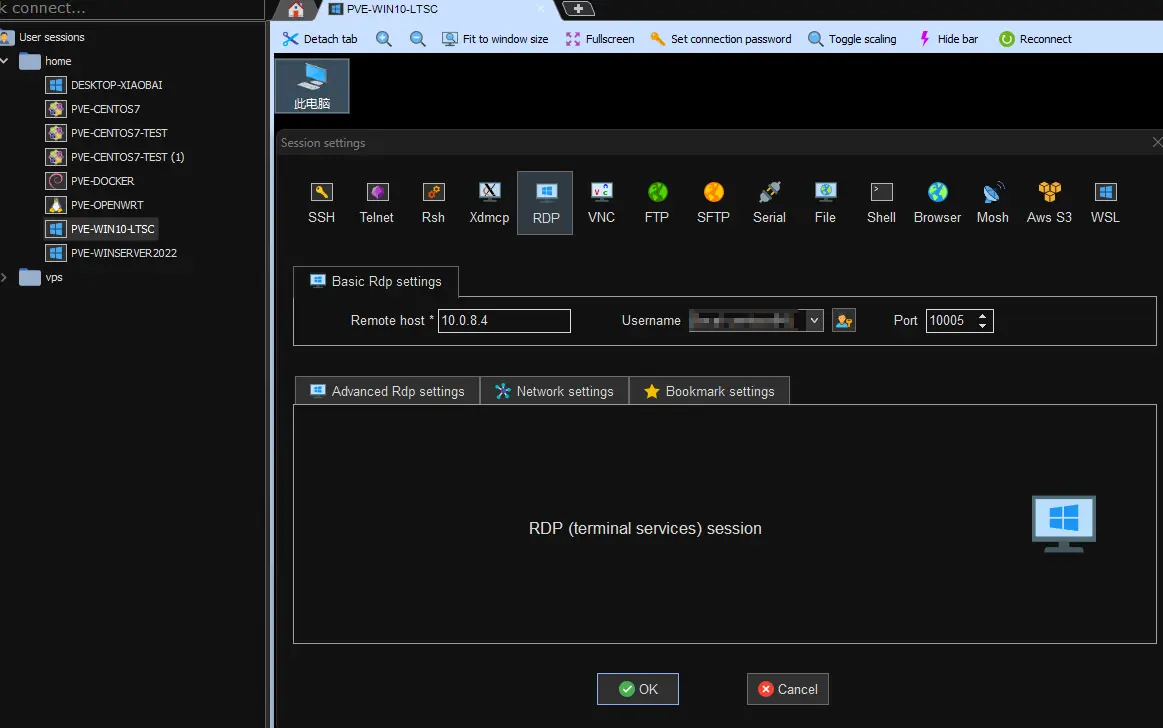Choose the VNC session type
The width and height of the screenshot is (1163, 728).
tap(601, 202)
